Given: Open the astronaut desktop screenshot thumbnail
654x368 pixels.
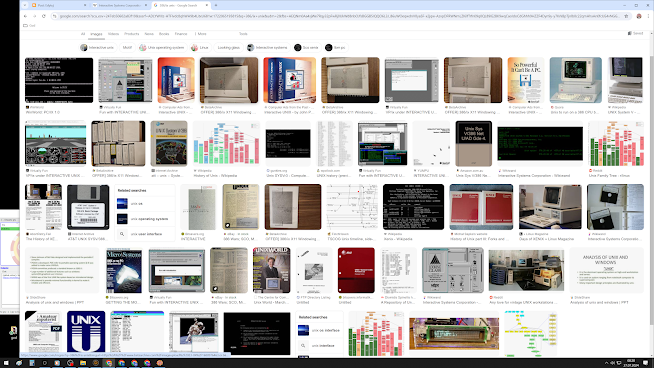Looking at the screenshot, I should [194, 333].
